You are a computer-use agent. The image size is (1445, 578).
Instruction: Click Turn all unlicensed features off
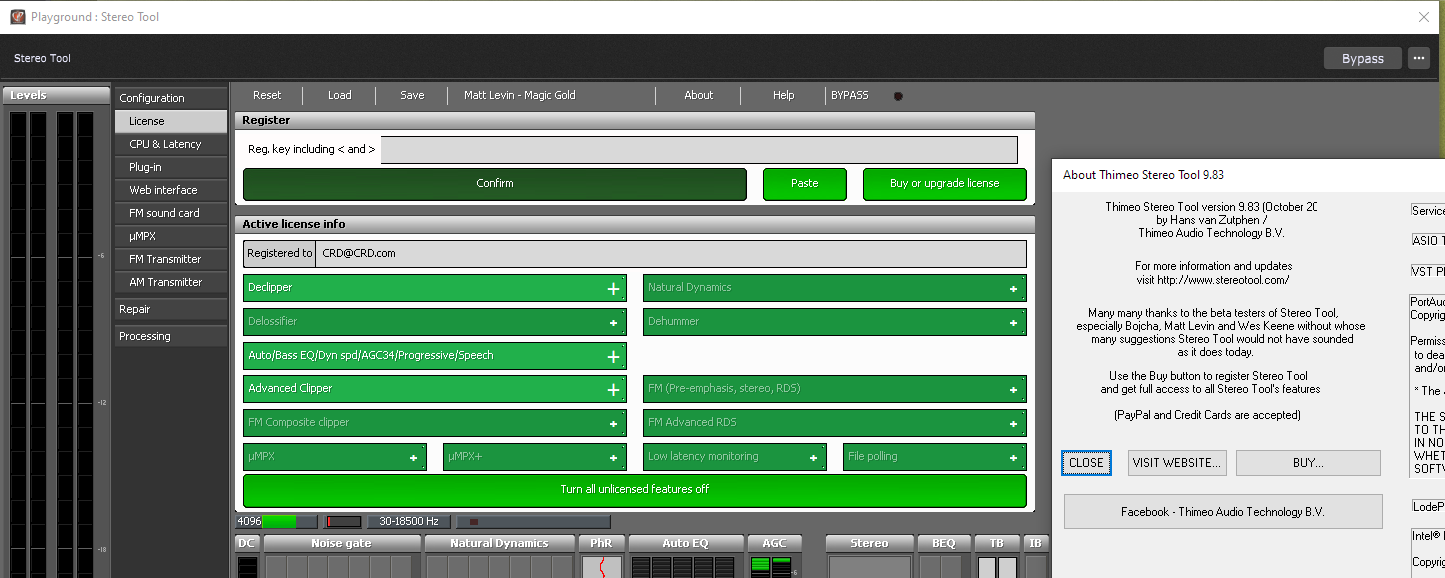coord(635,490)
